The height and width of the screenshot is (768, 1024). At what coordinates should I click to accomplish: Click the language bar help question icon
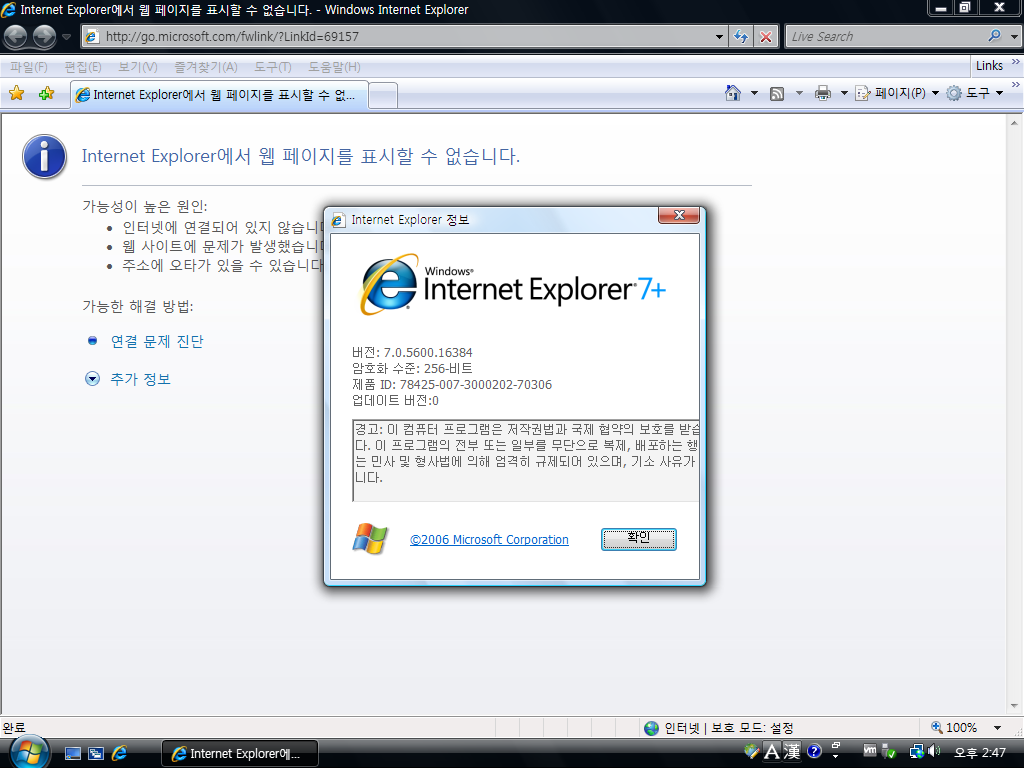(814, 751)
